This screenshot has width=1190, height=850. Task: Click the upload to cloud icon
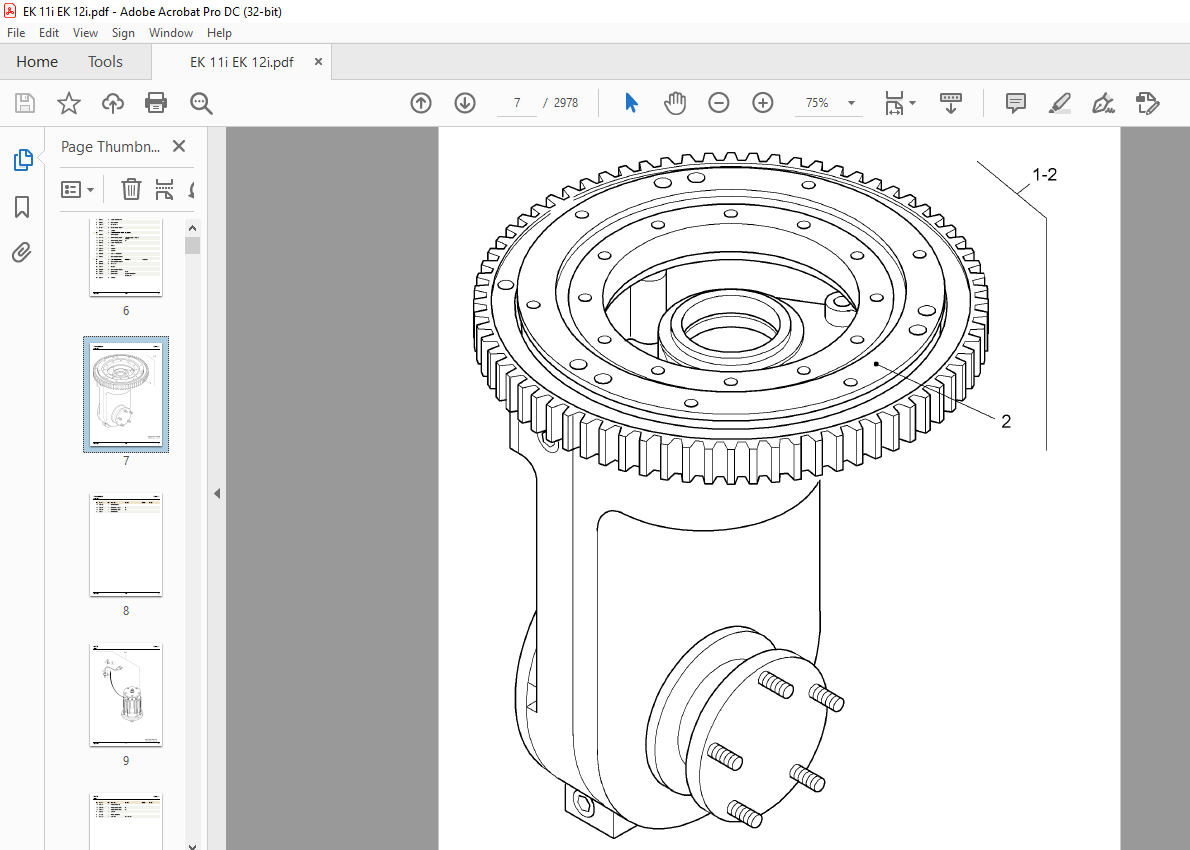pyautogui.click(x=113, y=103)
